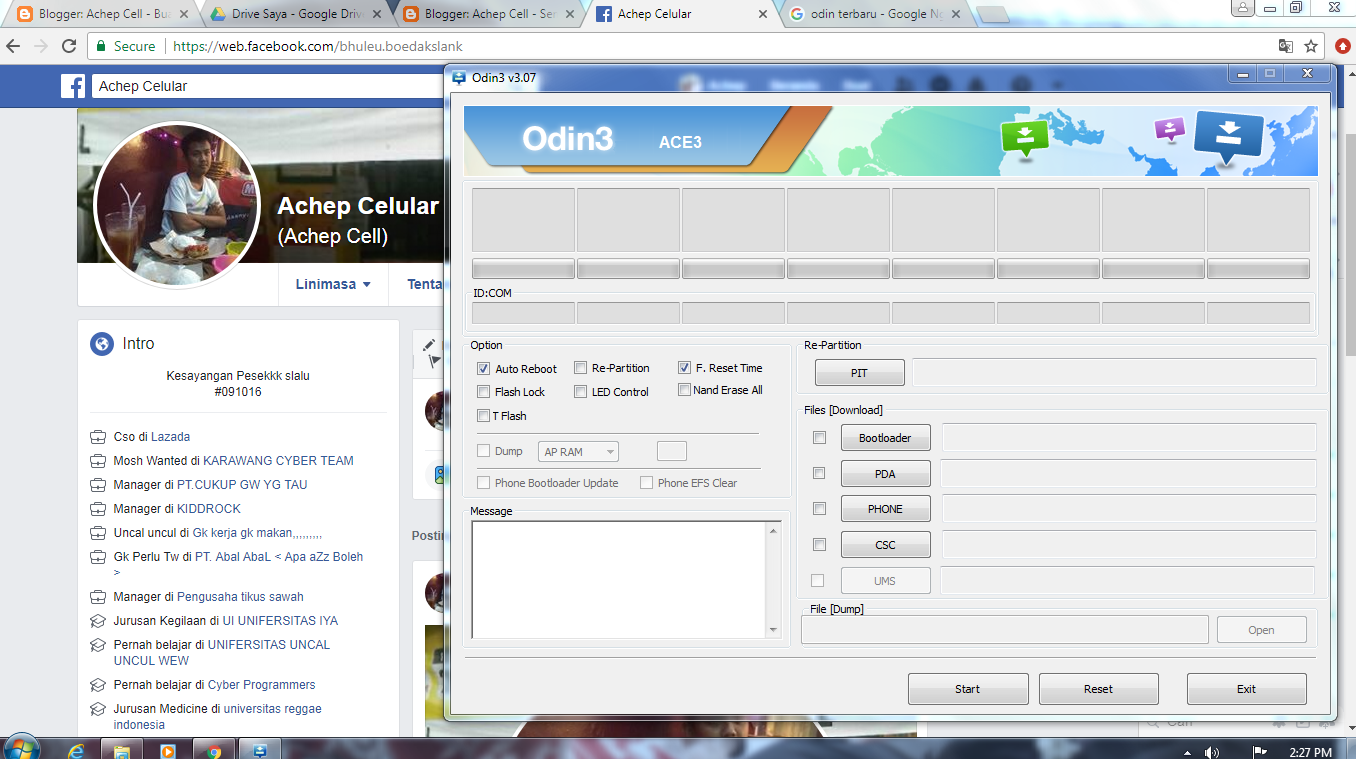
Task: Click the Chrome address bar URL
Action: pyautogui.click(x=318, y=46)
